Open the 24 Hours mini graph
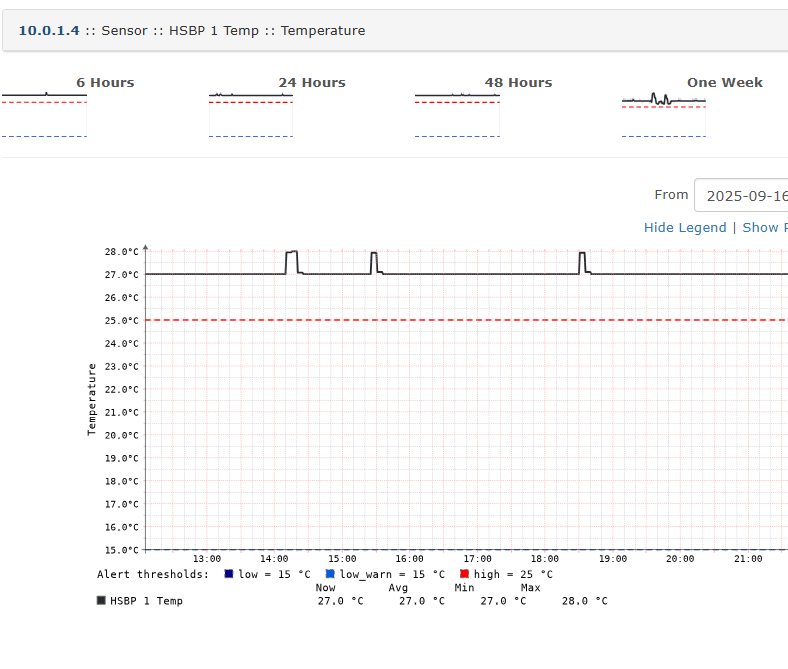The height and width of the screenshot is (669, 788). pyautogui.click(x=251, y=114)
